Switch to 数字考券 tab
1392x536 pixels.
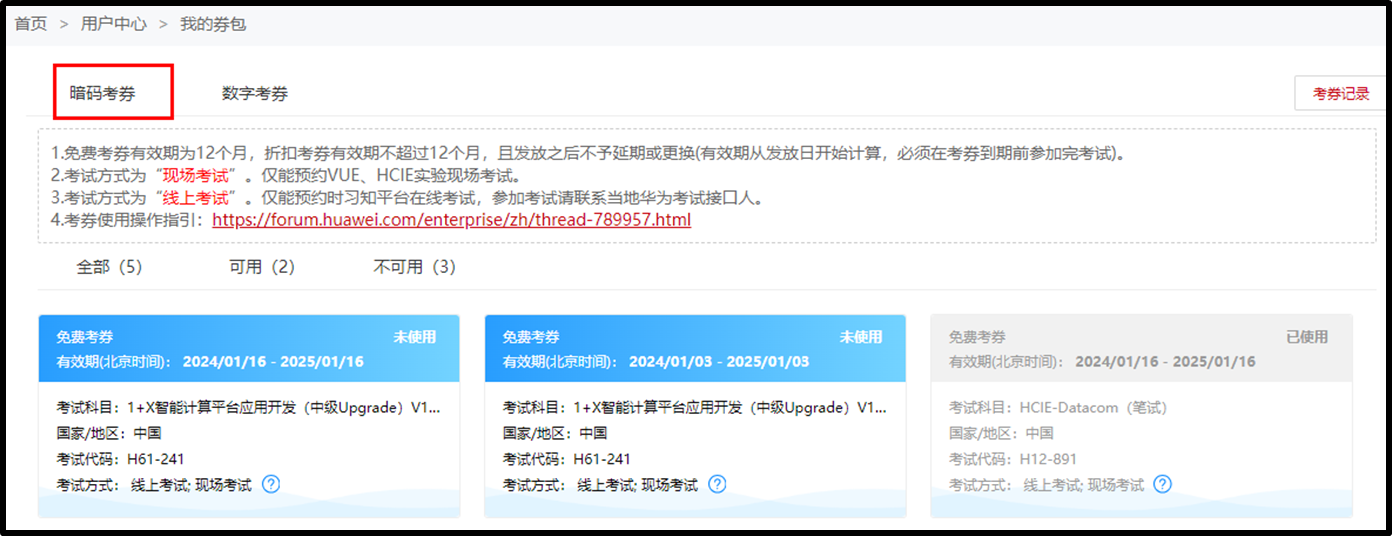pyautogui.click(x=254, y=93)
